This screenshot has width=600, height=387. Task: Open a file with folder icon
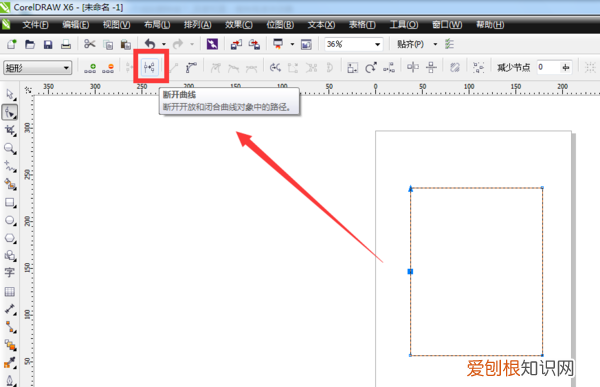[x=30, y=44]
